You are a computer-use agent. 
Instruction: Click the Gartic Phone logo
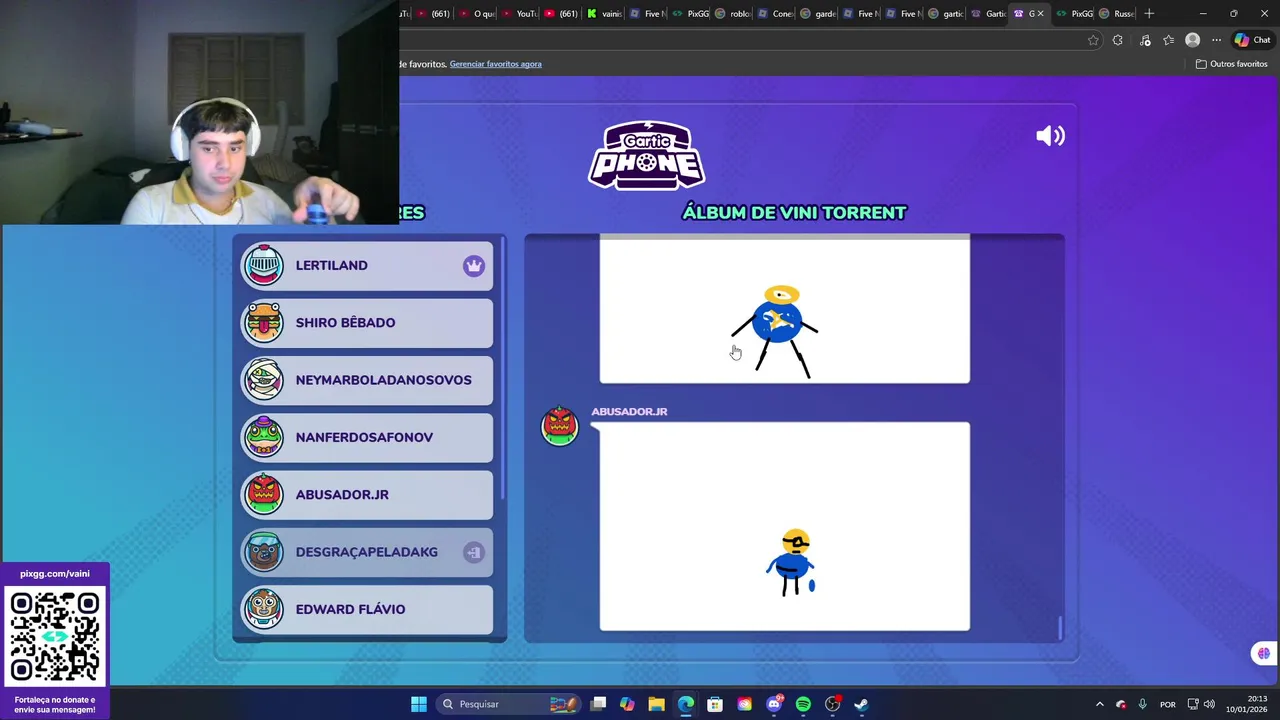click(646, 155)
